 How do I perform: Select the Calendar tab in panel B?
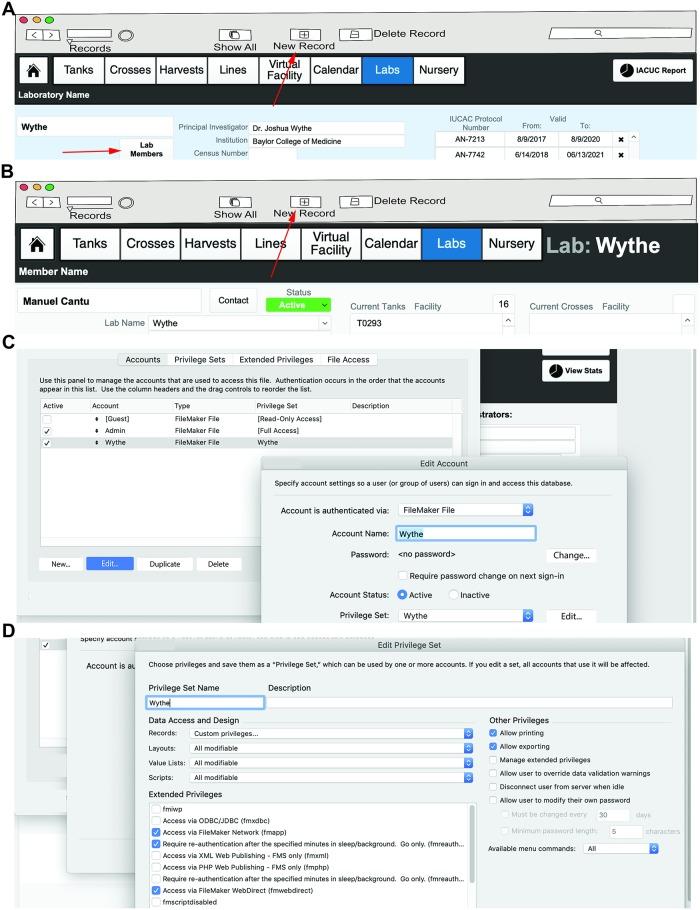[391, 244]
